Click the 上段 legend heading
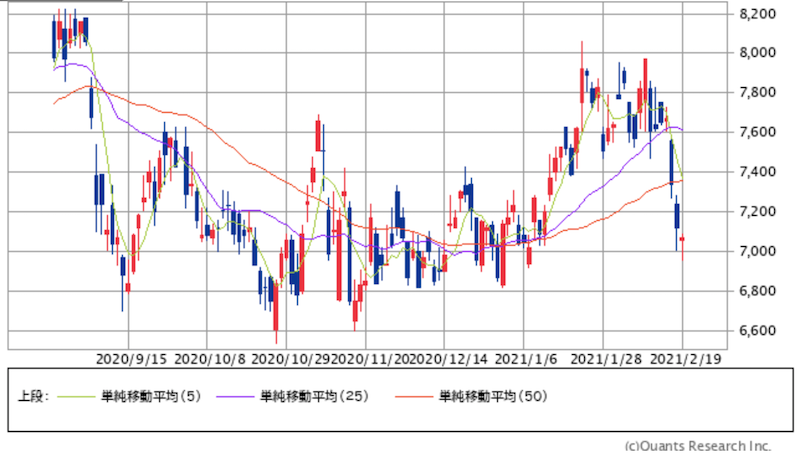This screenshot has height=457, width=800. (x=34, y=396)
